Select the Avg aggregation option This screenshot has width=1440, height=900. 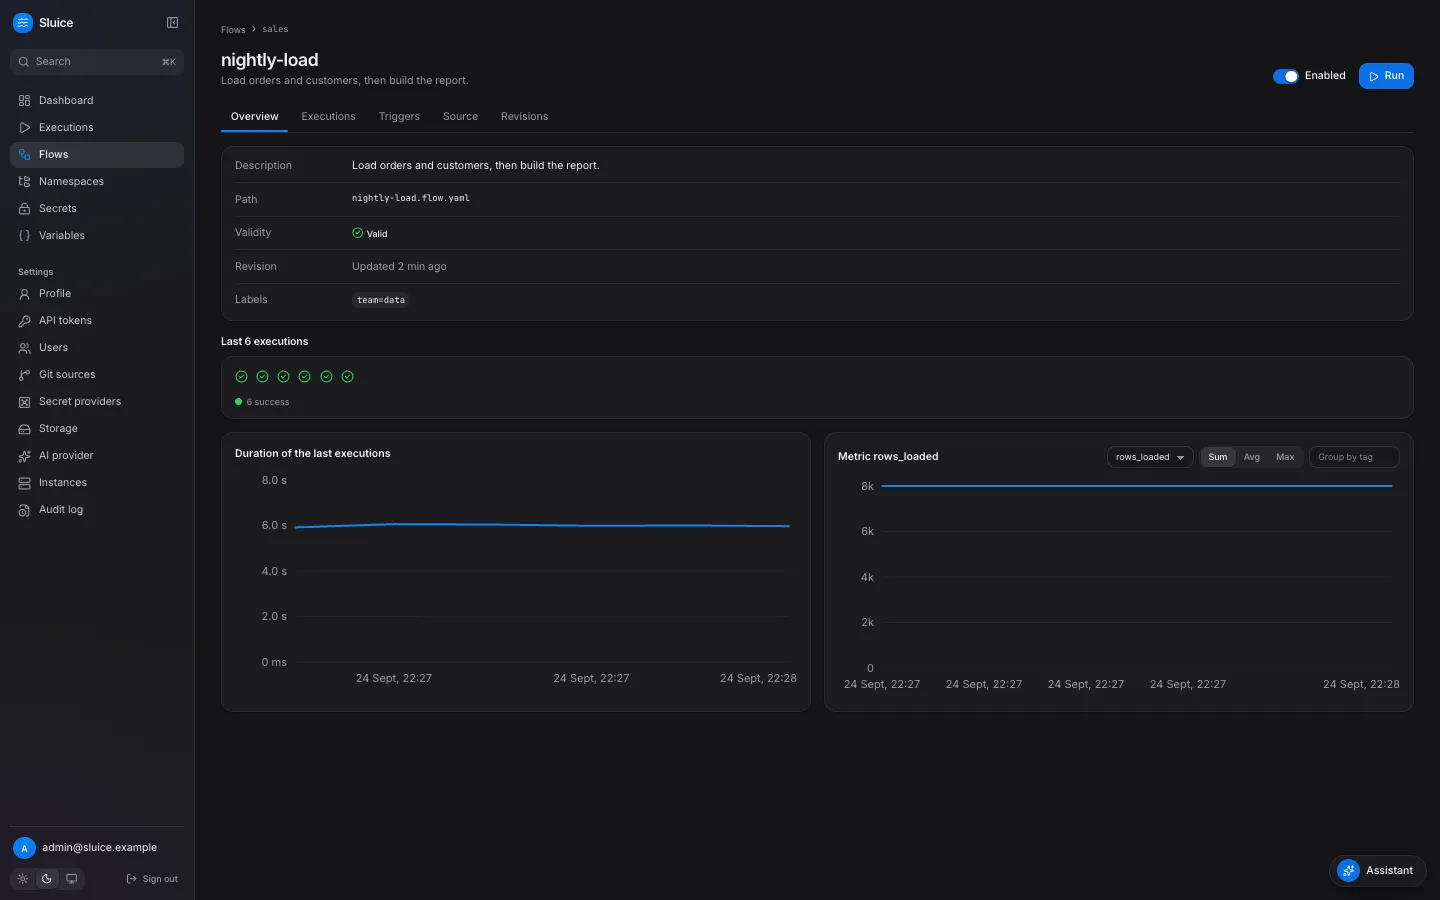click(x=1251, y=457)
